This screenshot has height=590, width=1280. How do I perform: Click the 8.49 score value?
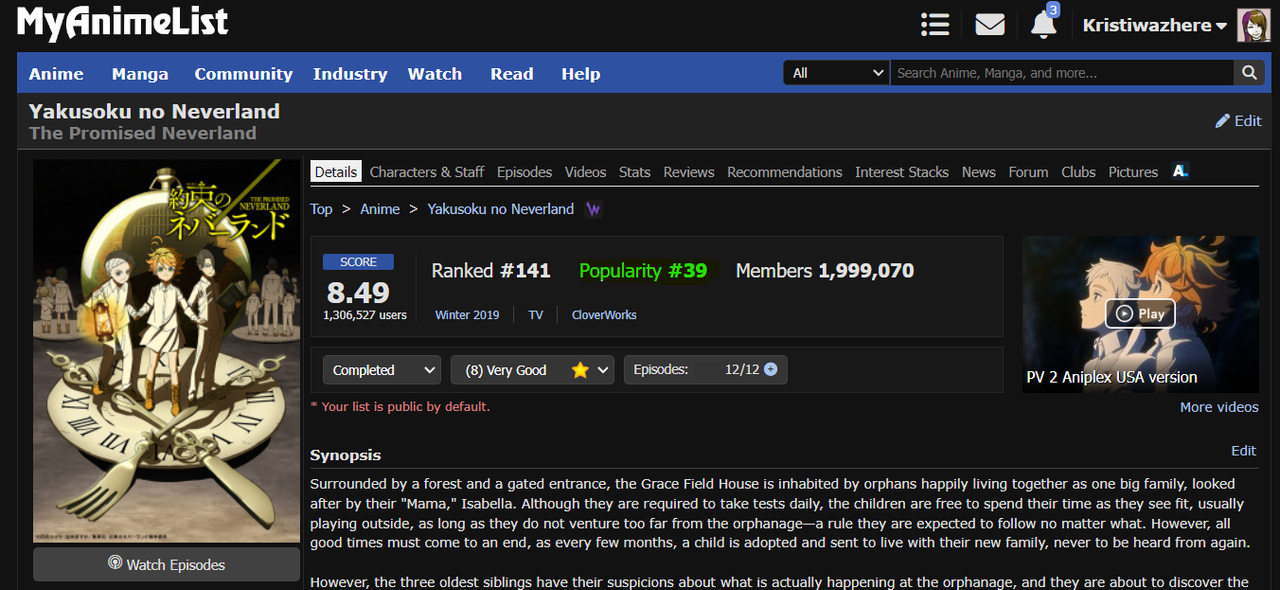point(358,292)
